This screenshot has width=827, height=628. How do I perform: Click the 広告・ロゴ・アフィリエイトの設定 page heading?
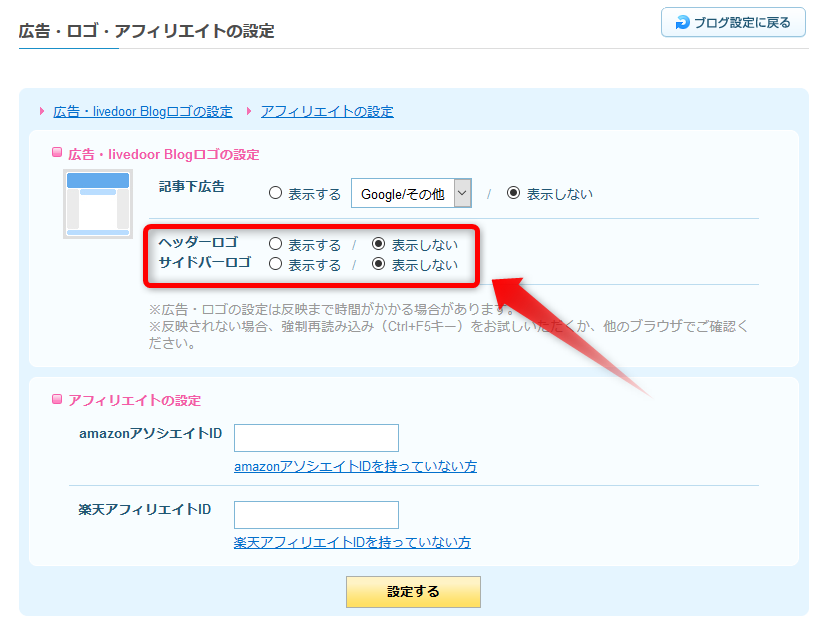(x=147, y=31)
